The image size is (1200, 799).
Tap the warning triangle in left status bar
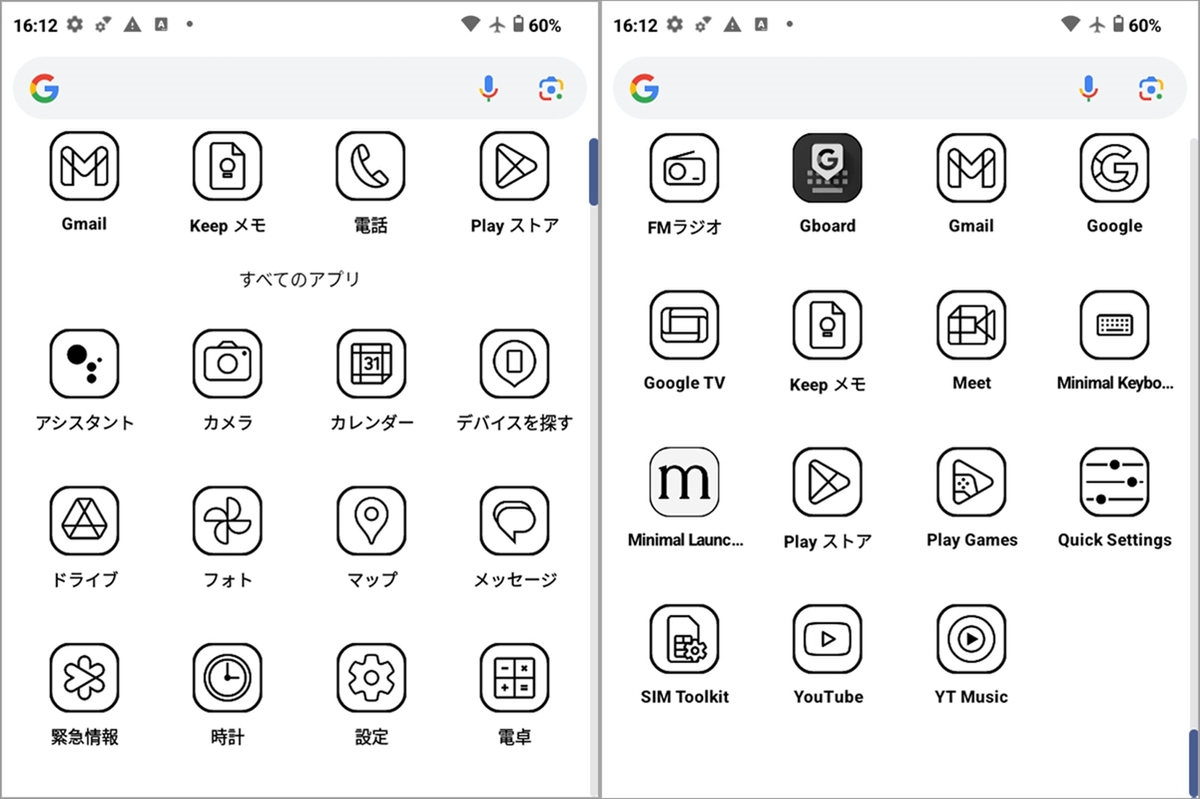point(132,25)
